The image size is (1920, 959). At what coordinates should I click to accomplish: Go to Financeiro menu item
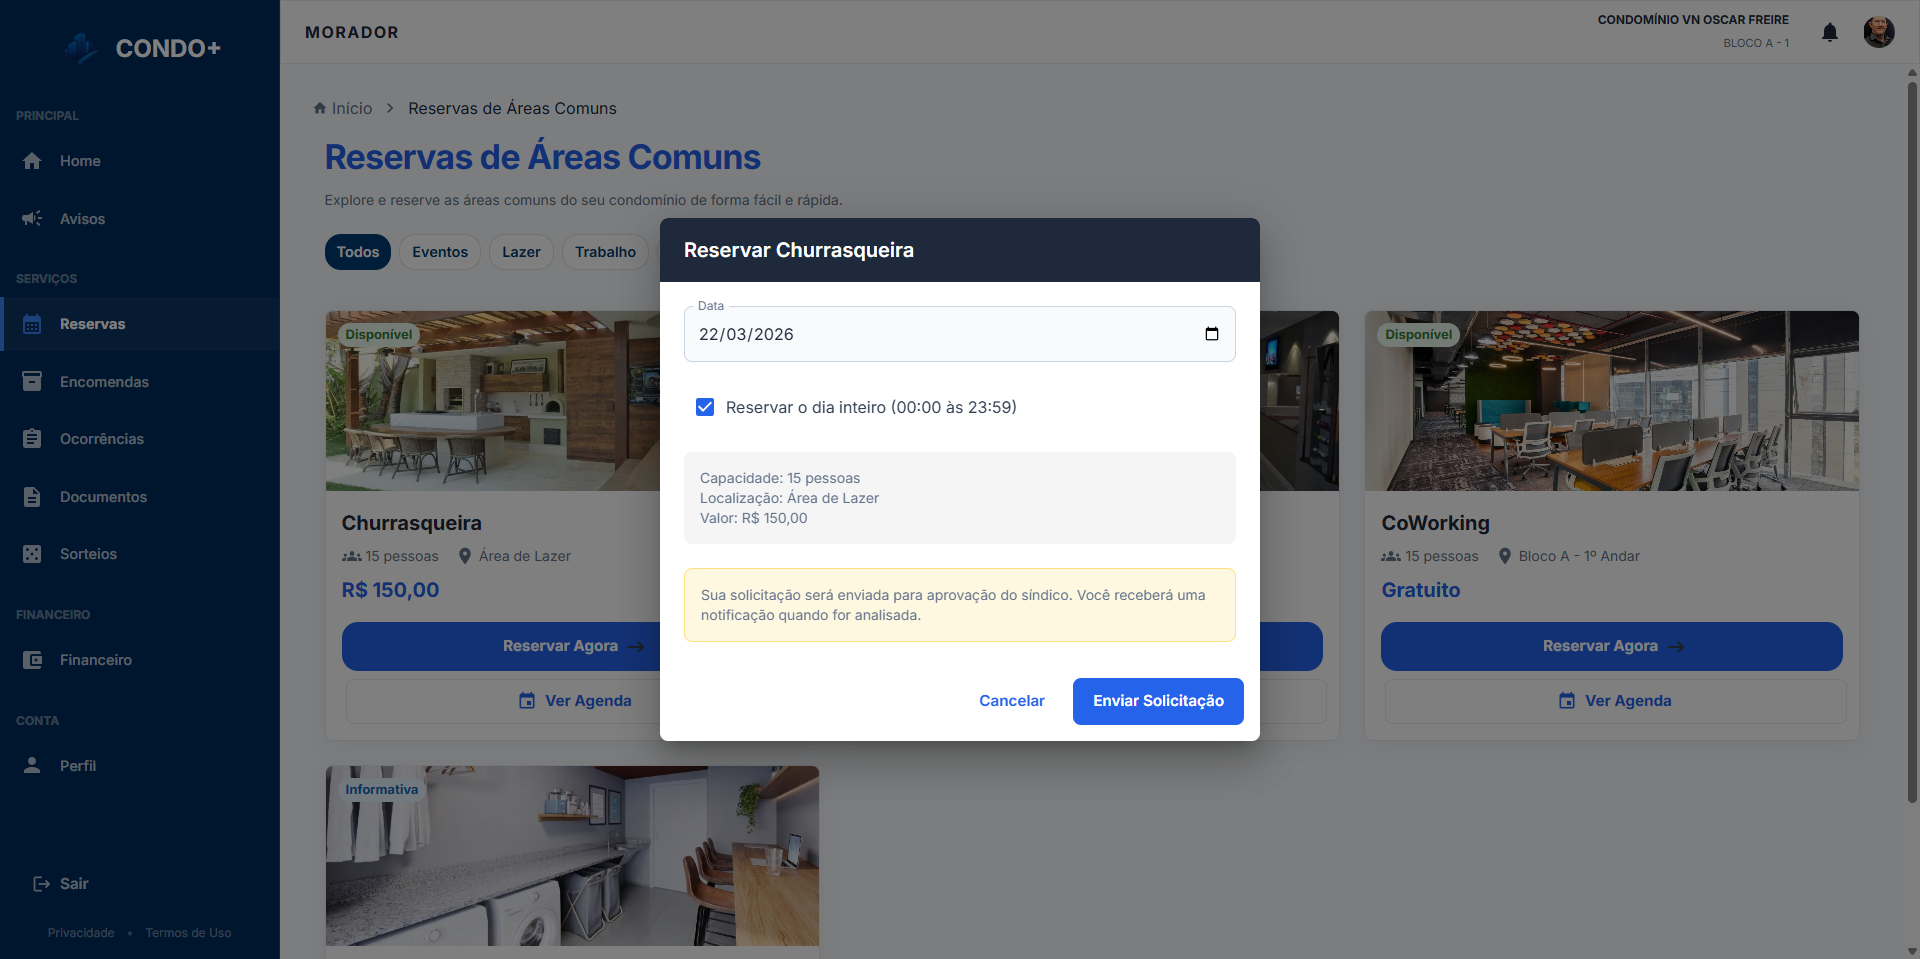(95, 660)
